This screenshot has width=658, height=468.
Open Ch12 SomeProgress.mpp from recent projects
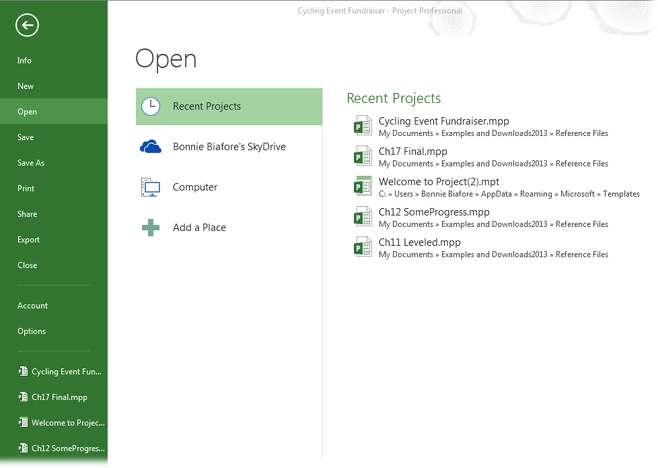pyautogui.click(x=434, y=212)
